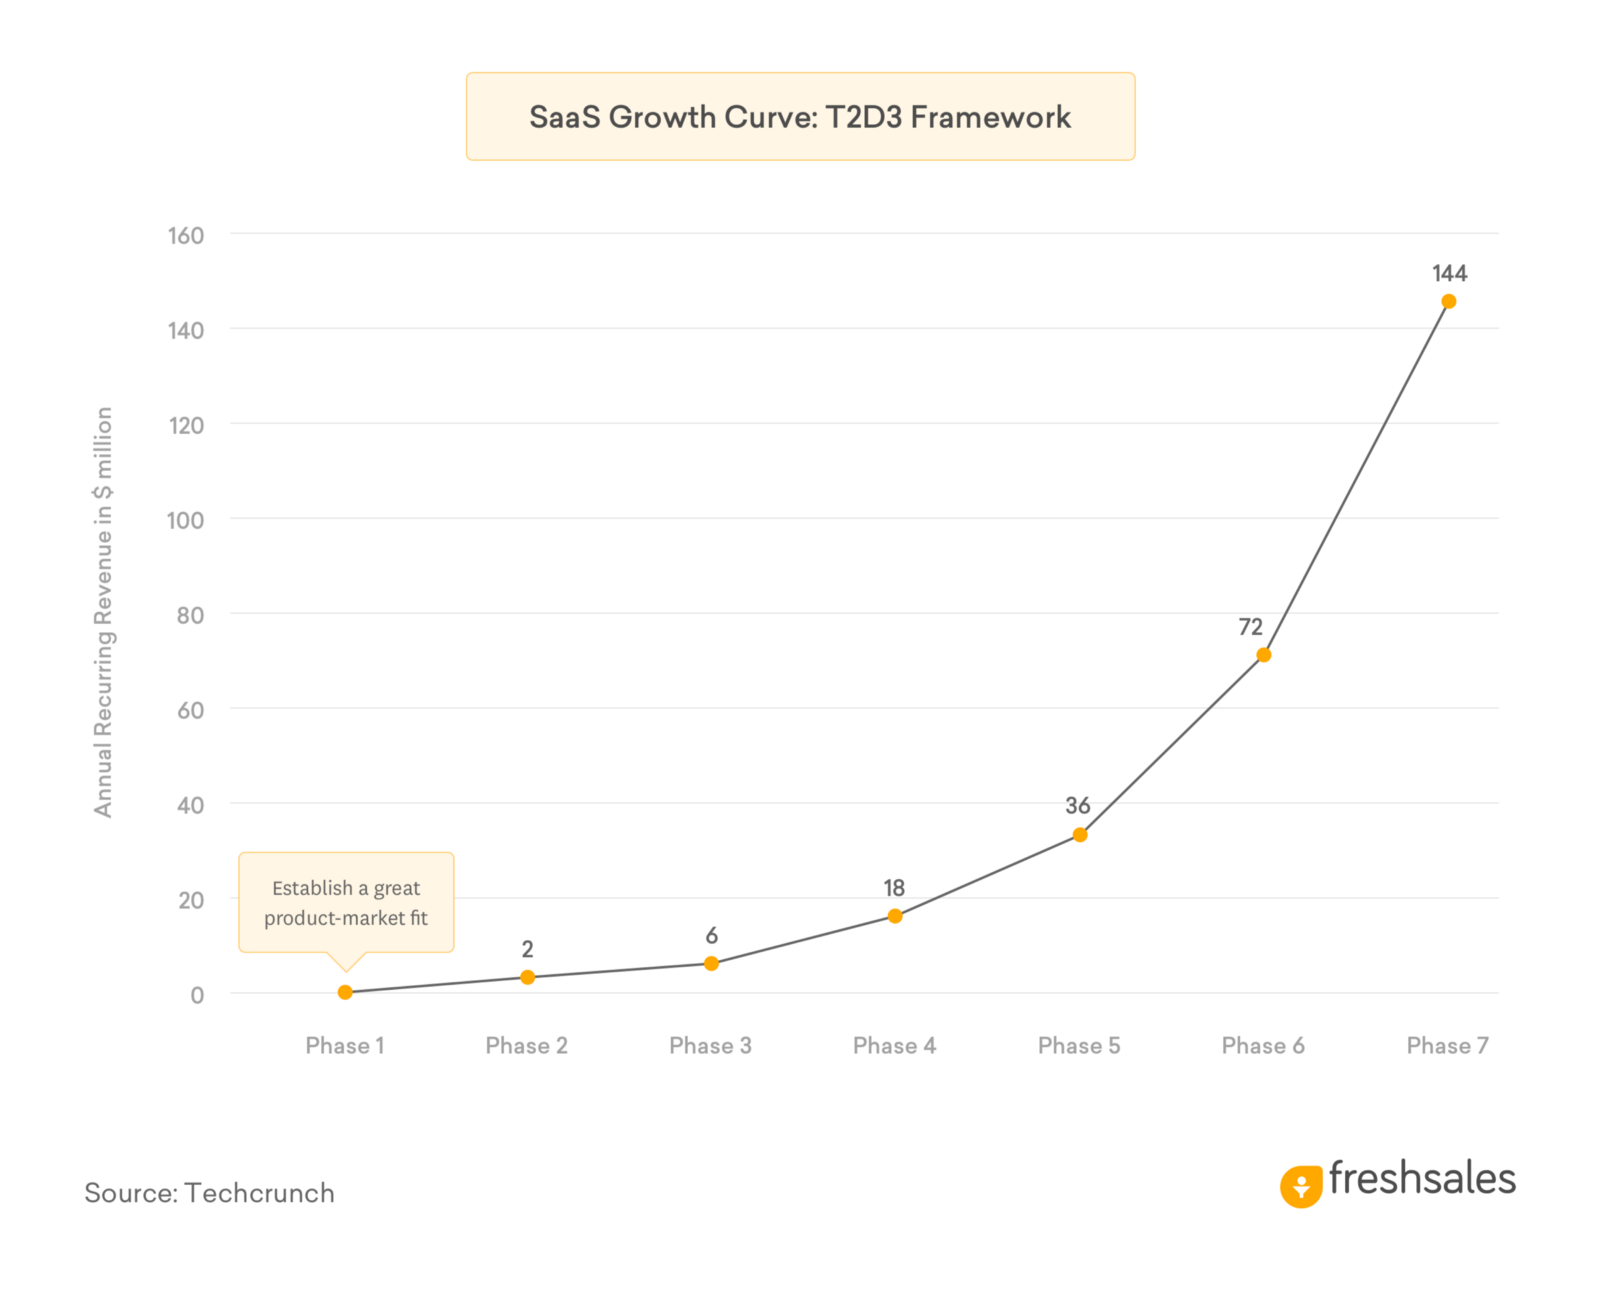
Task: Click the Phase 5 data point marker
Action: coord(1080,835)
